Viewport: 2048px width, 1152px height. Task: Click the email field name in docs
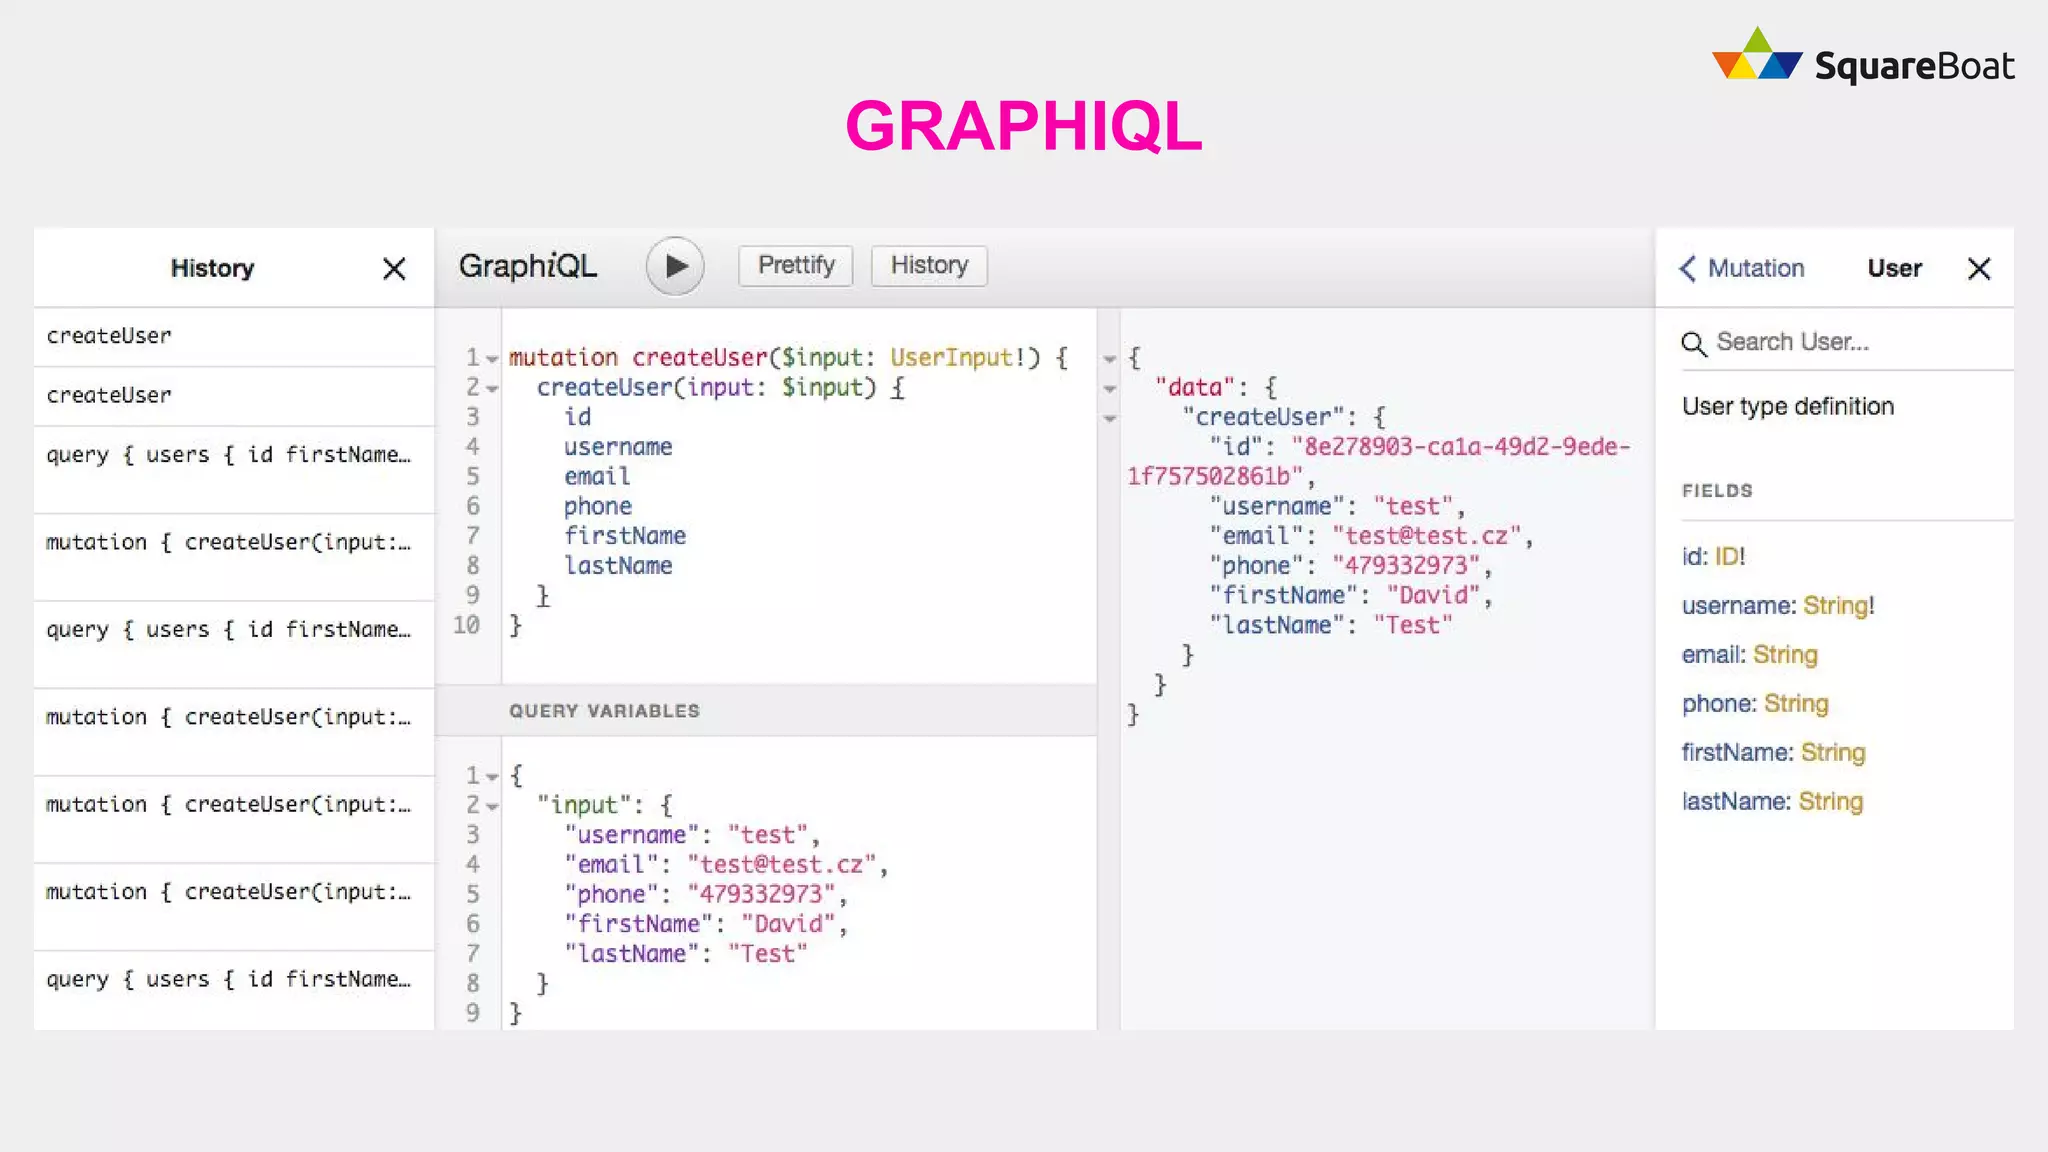point(1712,655)
